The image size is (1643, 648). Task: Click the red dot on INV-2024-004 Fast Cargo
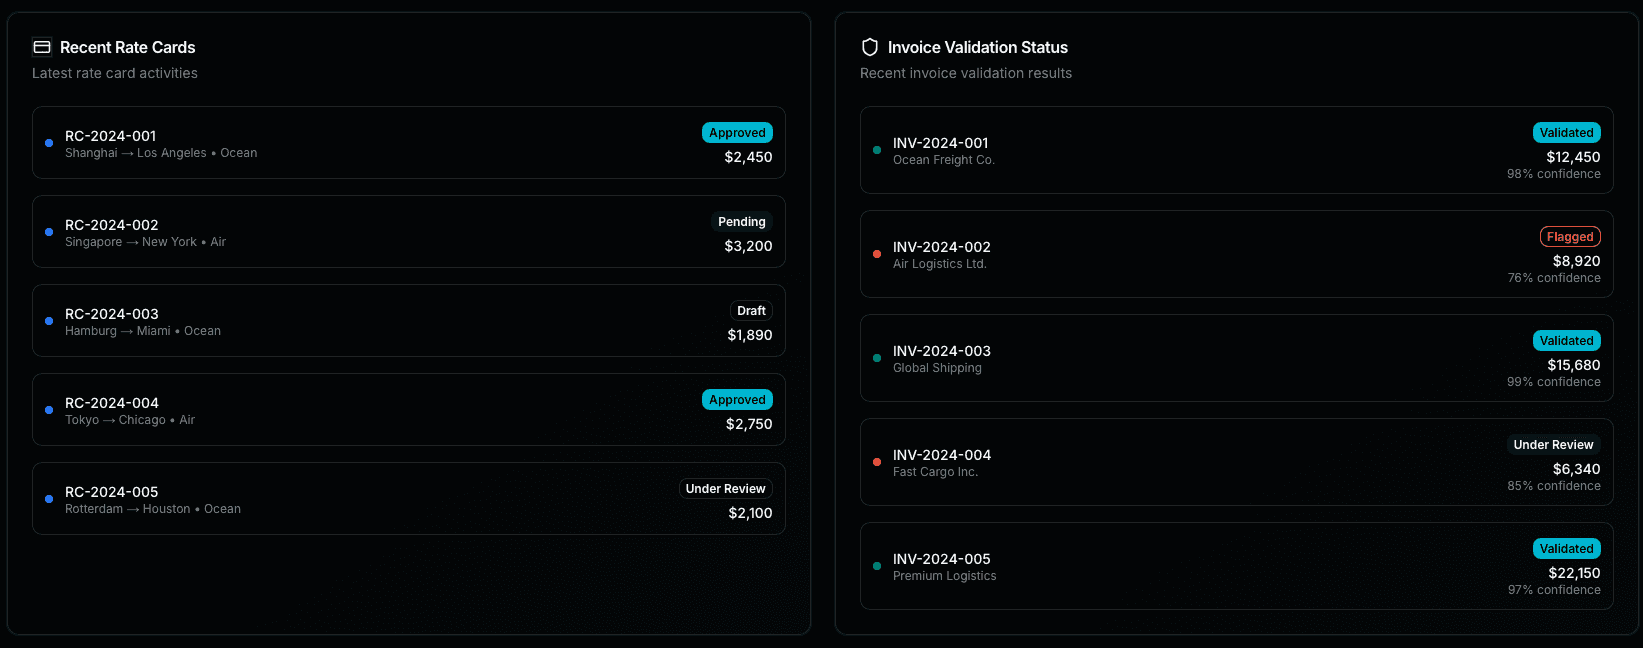[877, 462]
